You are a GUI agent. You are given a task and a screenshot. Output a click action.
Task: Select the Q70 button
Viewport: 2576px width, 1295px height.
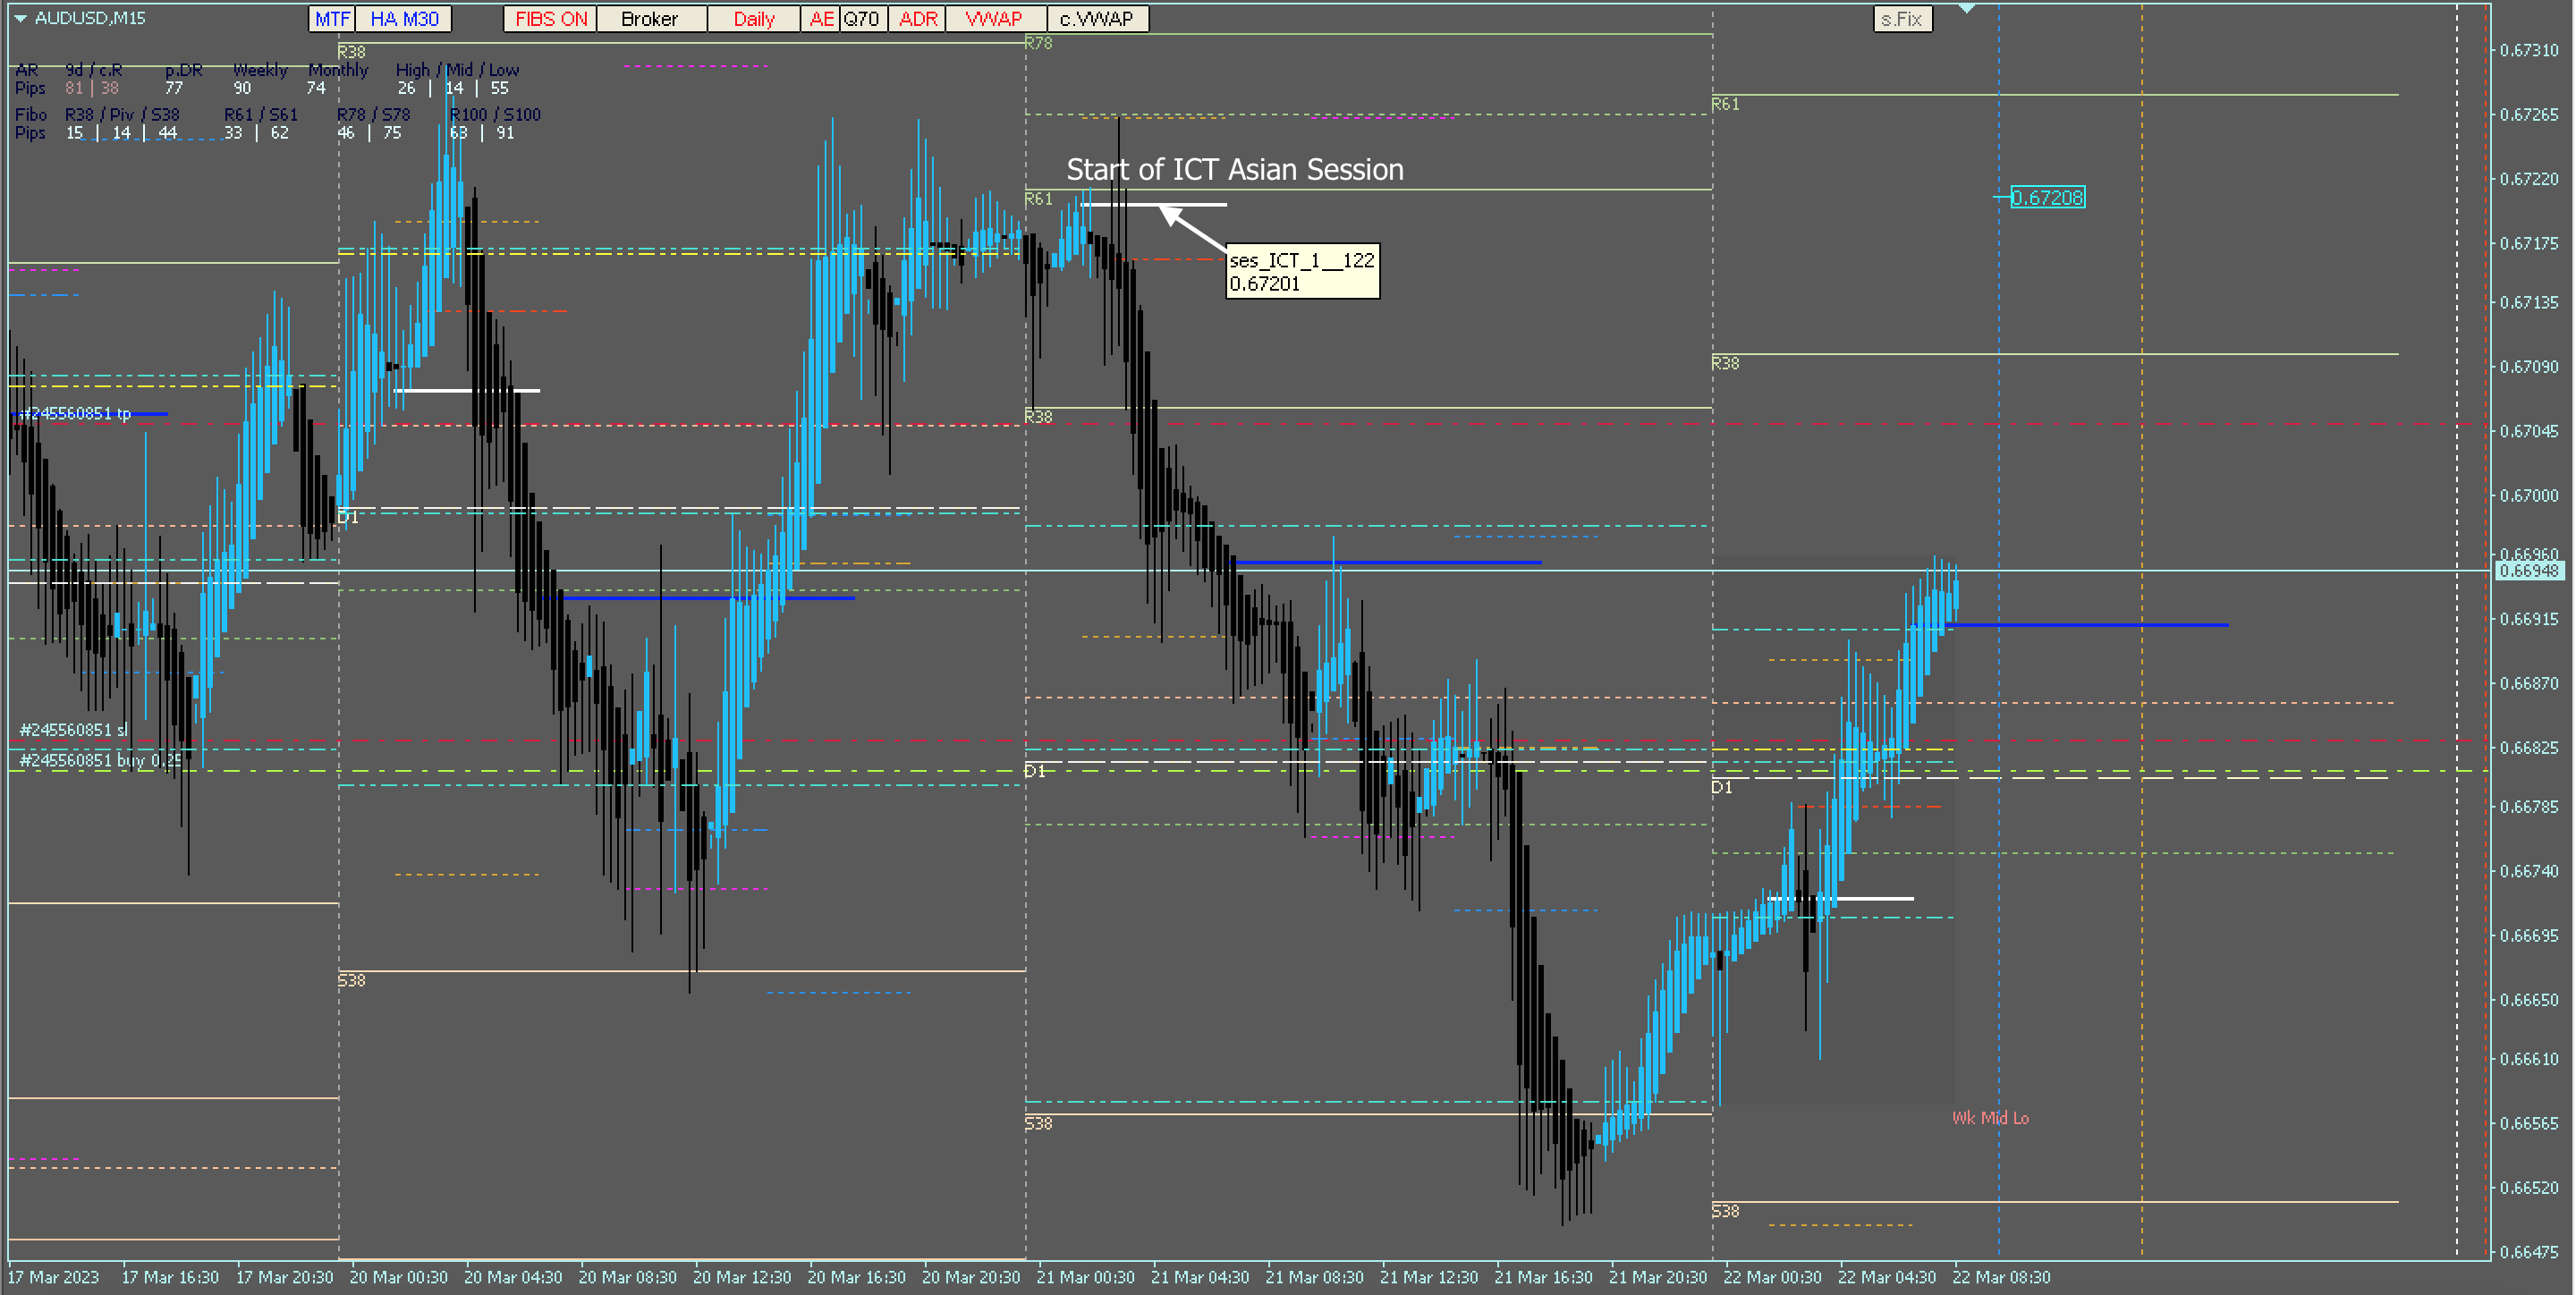[861, 19]
